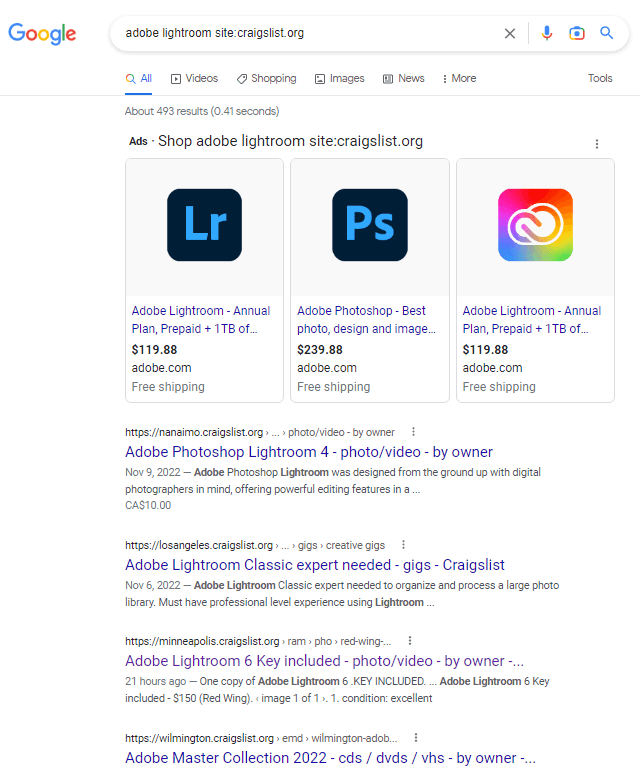Click the Lightroom Lr product image
This screenshot has height=772, width=640.
tap(204, 225)
